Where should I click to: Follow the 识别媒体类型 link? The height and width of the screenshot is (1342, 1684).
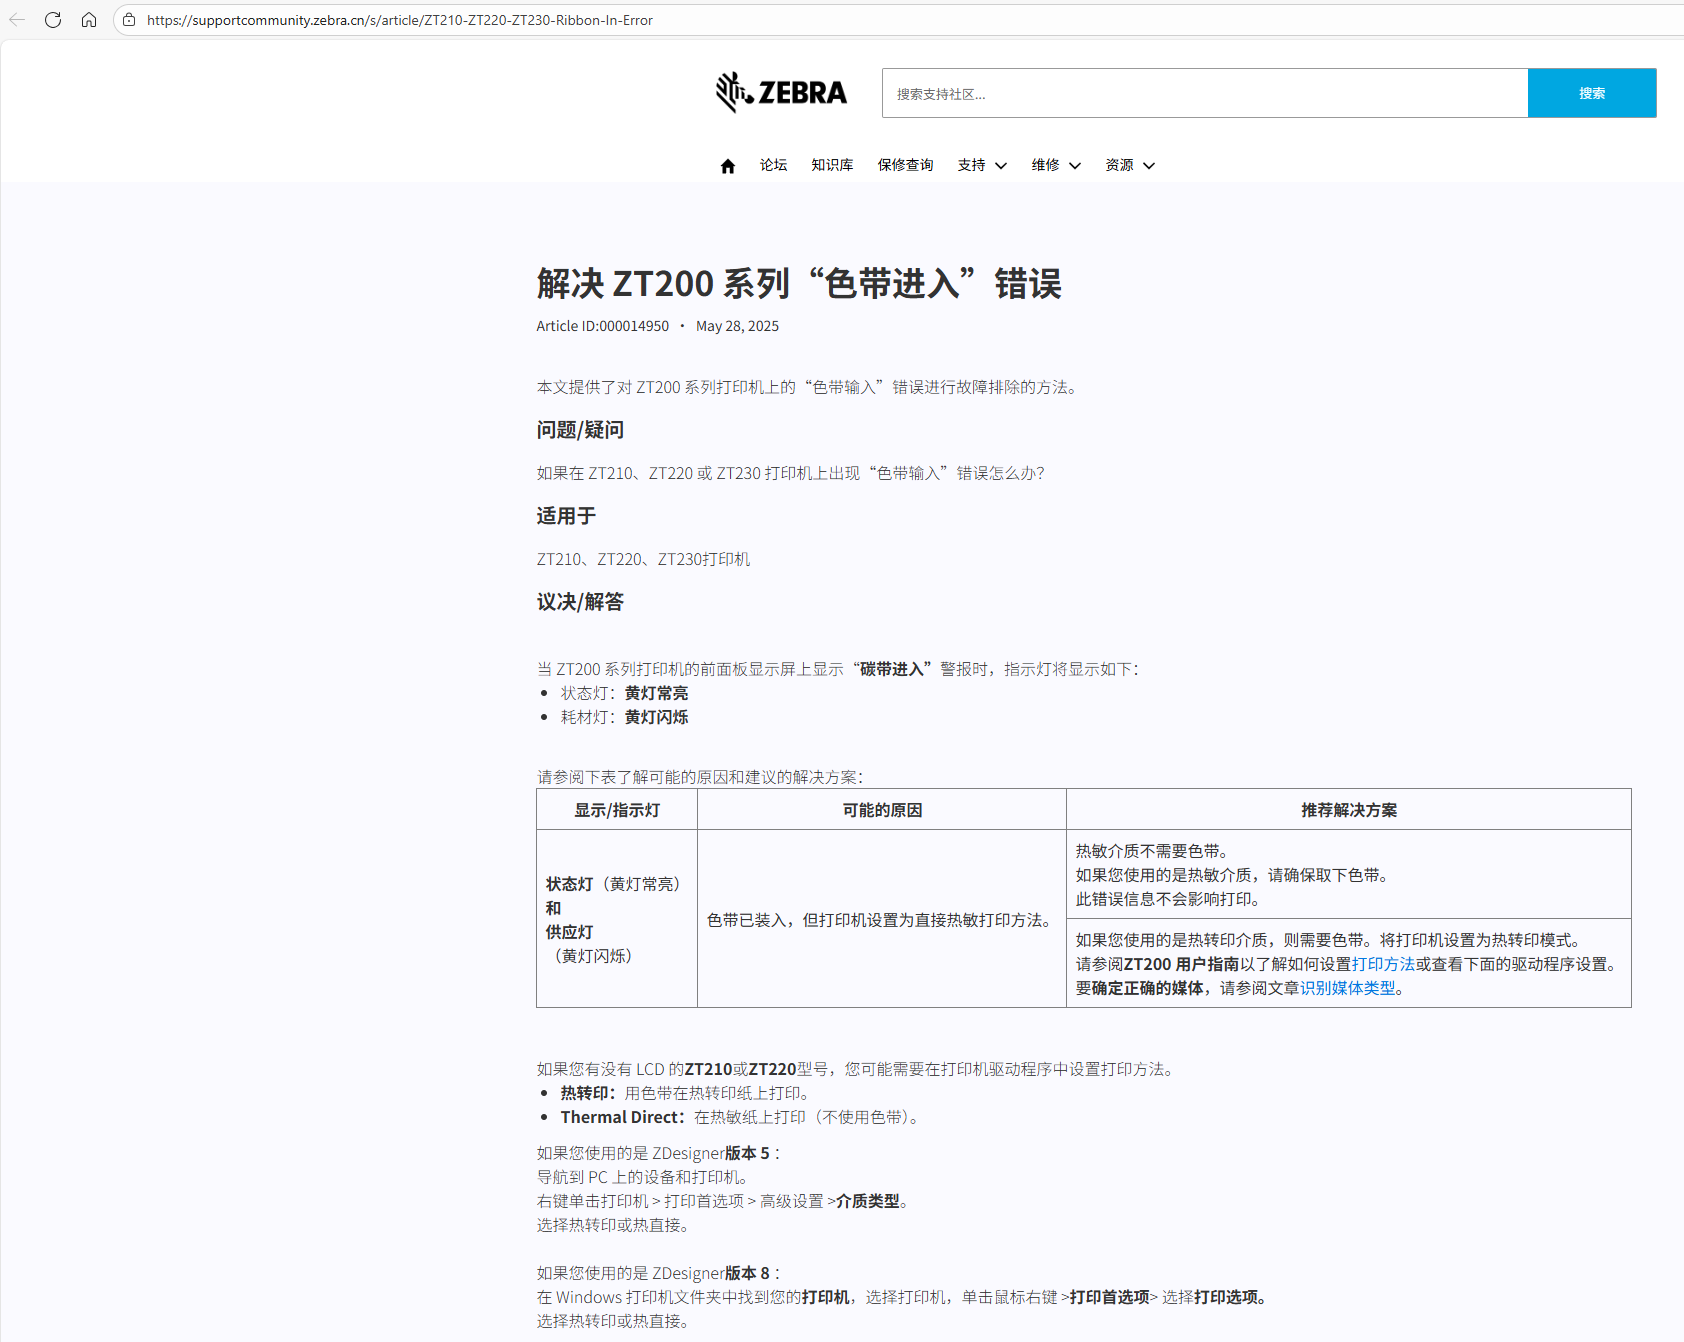click(x=1347, y=988)
